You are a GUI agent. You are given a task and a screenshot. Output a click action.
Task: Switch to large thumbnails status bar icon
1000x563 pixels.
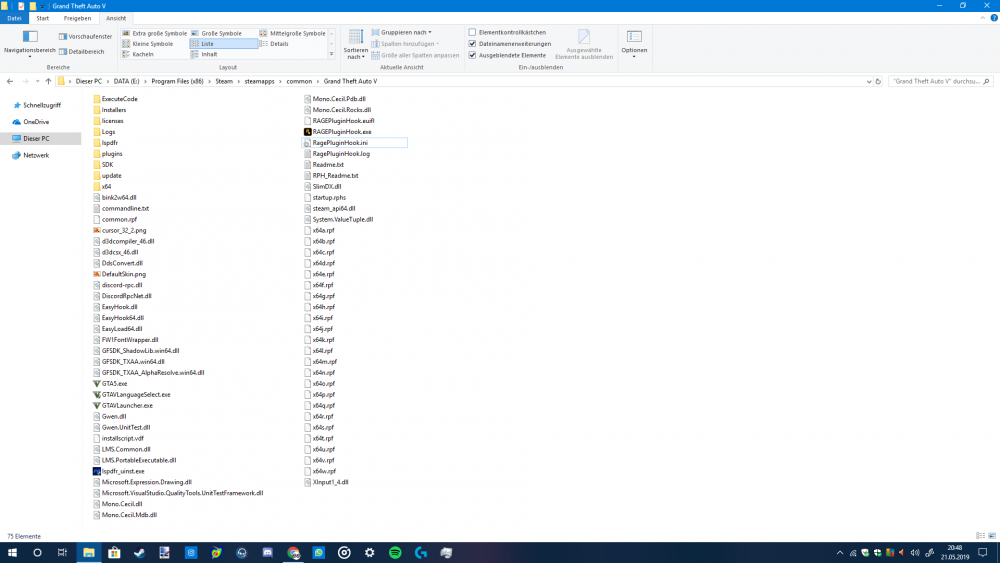[x=992, y=536]
